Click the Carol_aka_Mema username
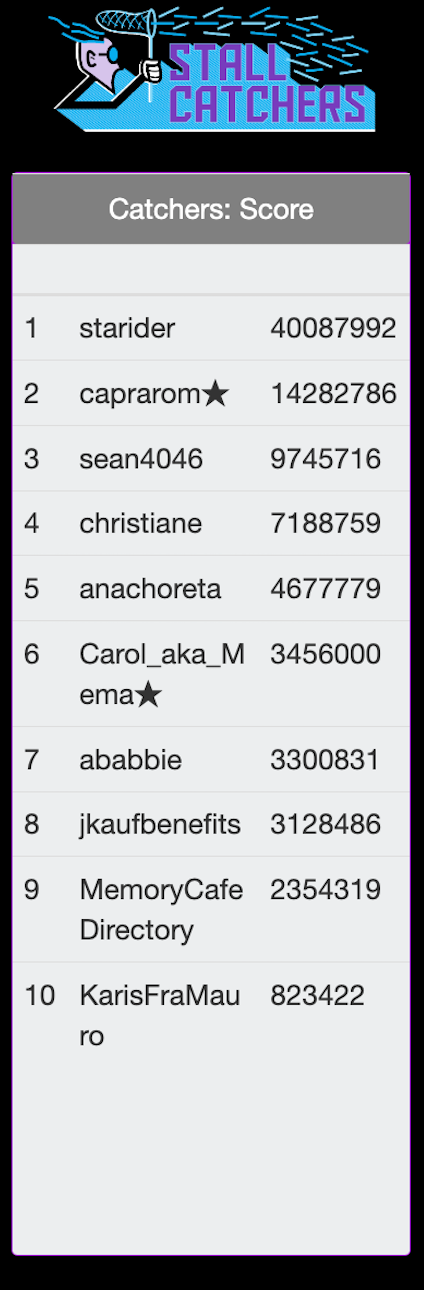Image resolution: width=424 pixels, height=1290 pixels. [x=162, y=674]
